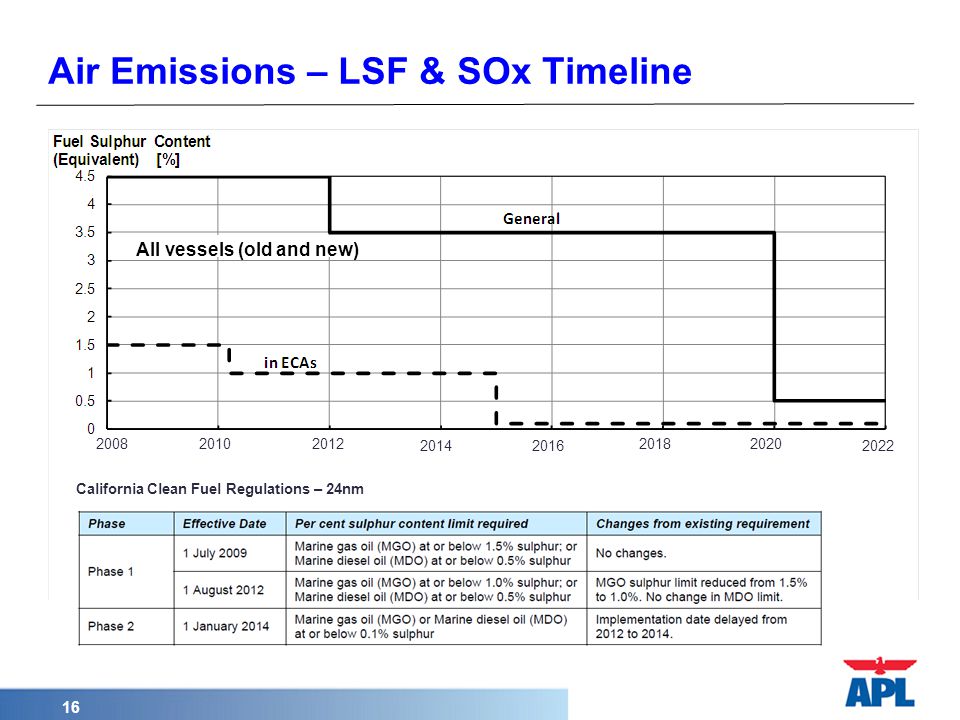The width and height of the screenshot is (960, 720).
Task: Click the 0.5 y-axis value
Action: 85,401
